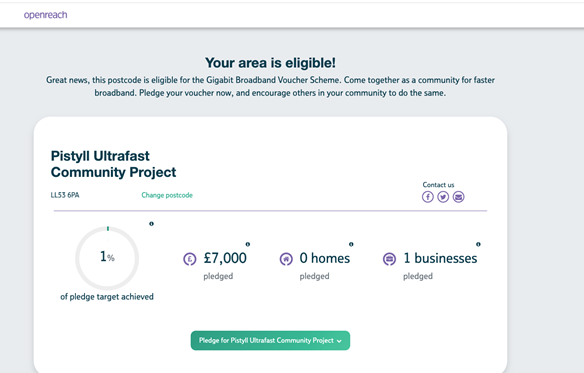Click the email envelope contact icon
The image size is (584, 373).
pos(458,197)
